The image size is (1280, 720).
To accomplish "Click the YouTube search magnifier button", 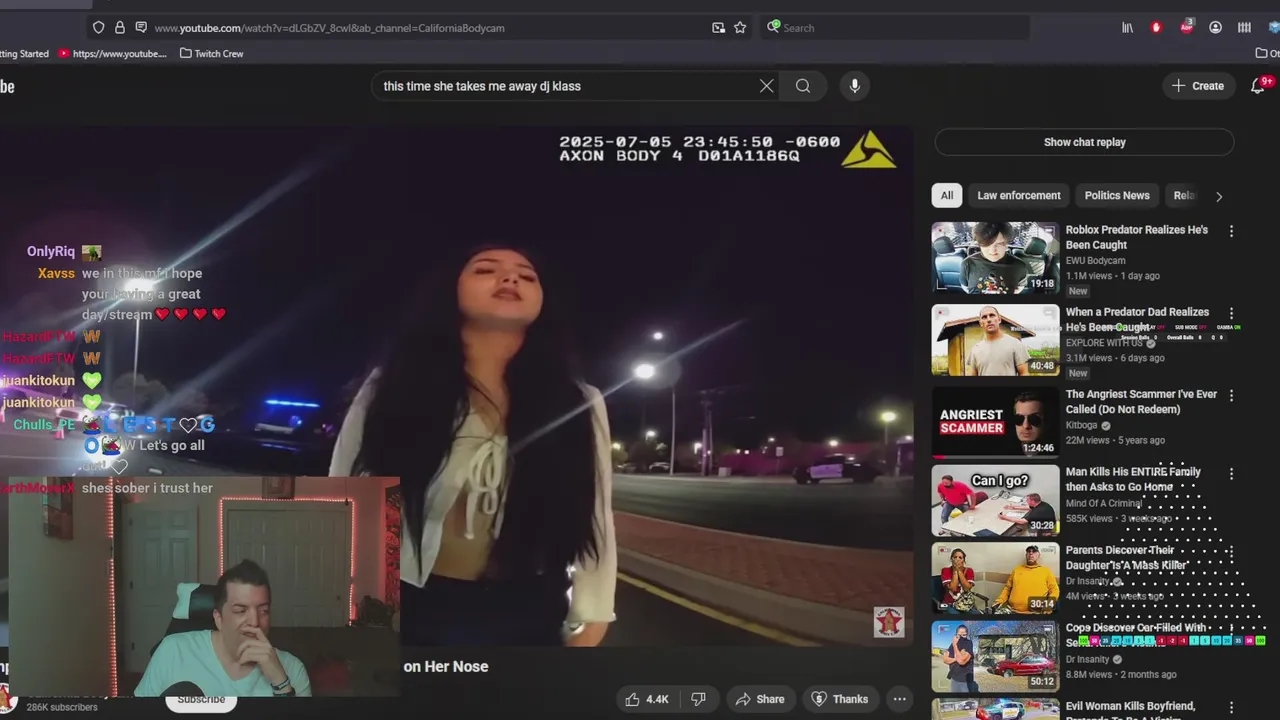I will click(803, 86).
